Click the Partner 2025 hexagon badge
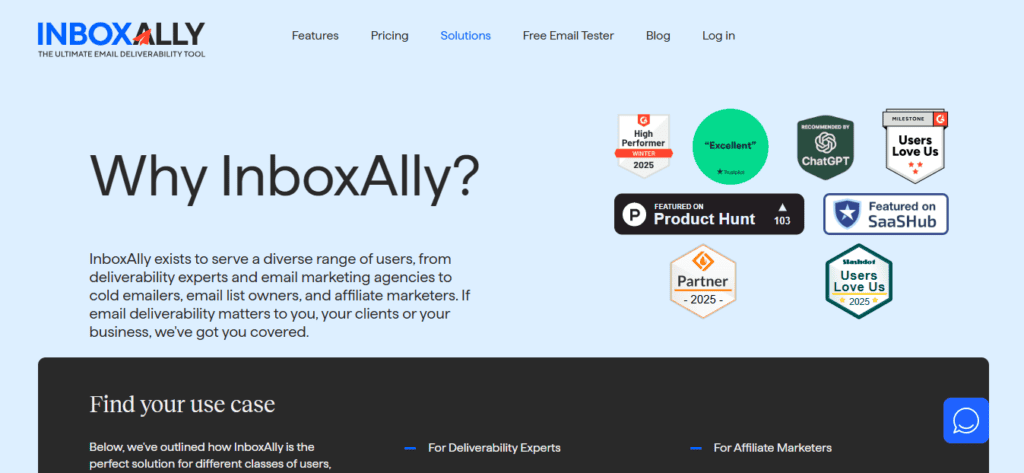Viewport: 1024px width, 473px height. pos(703,281)
